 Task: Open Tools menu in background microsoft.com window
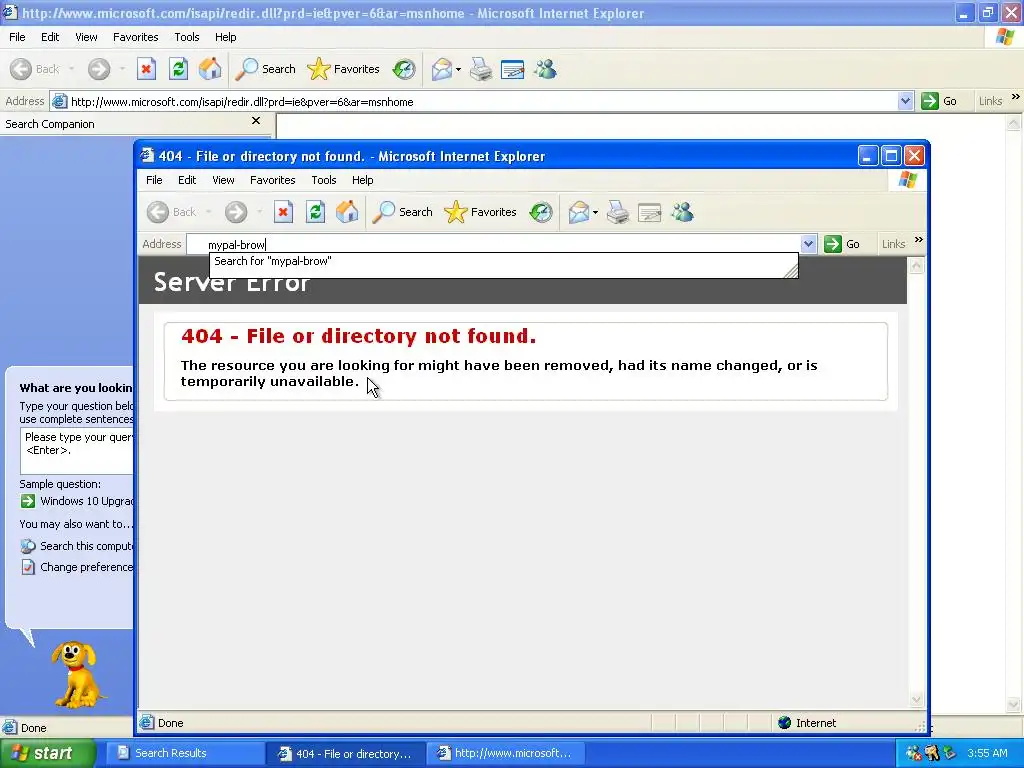[x=186, y=37]
